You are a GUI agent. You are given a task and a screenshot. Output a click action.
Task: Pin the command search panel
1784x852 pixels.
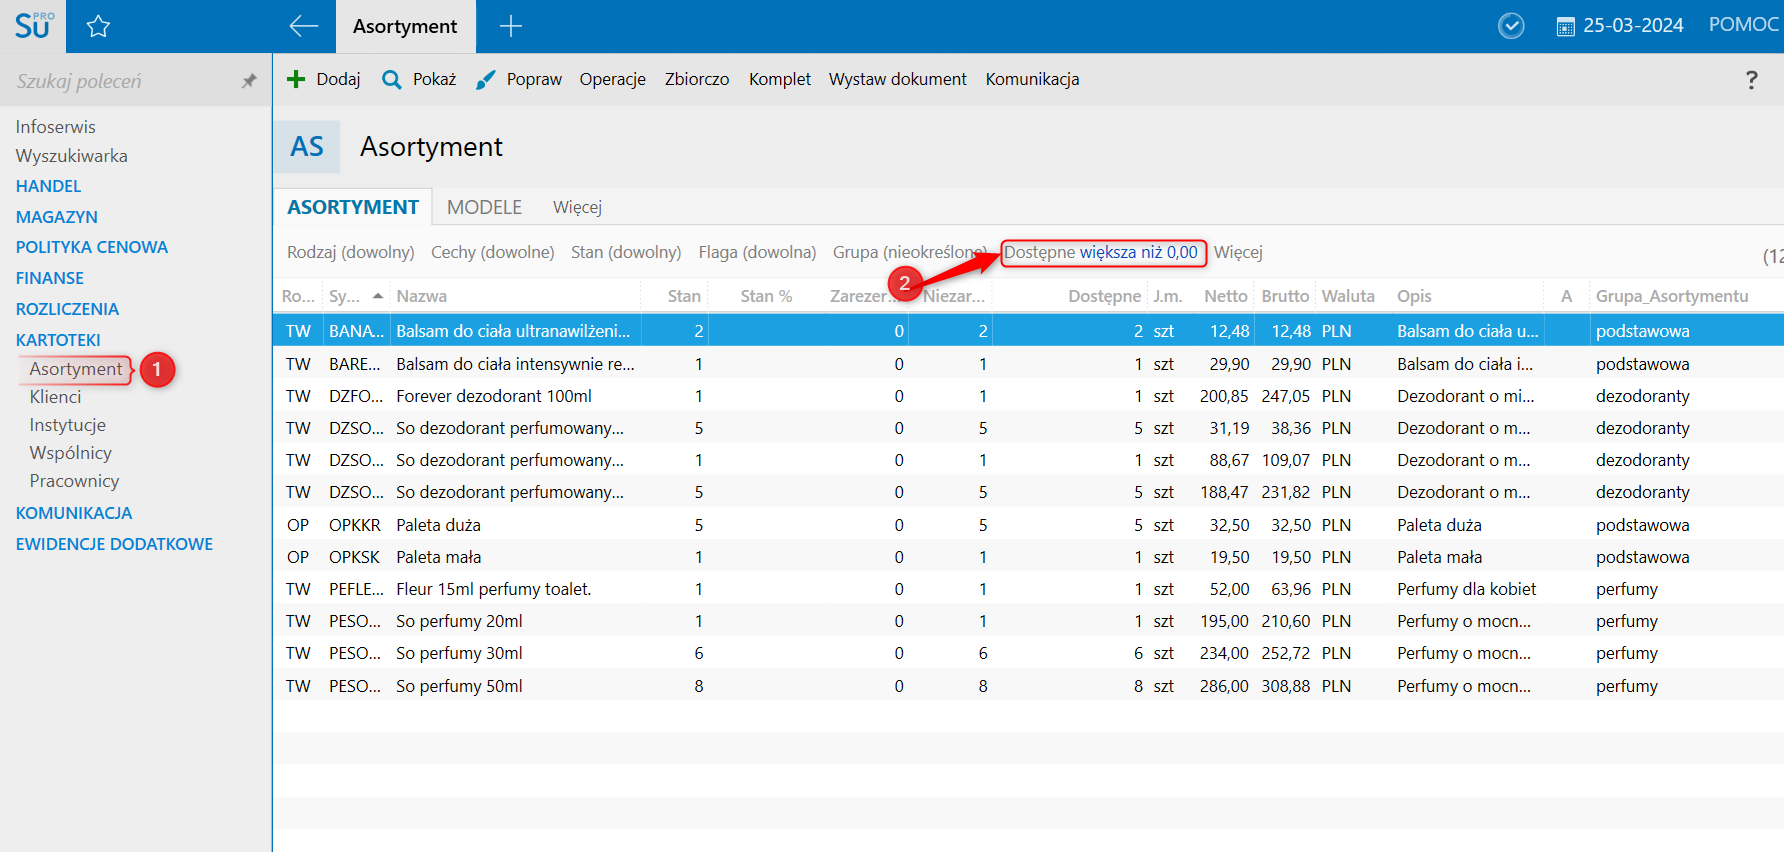point(249,81)
